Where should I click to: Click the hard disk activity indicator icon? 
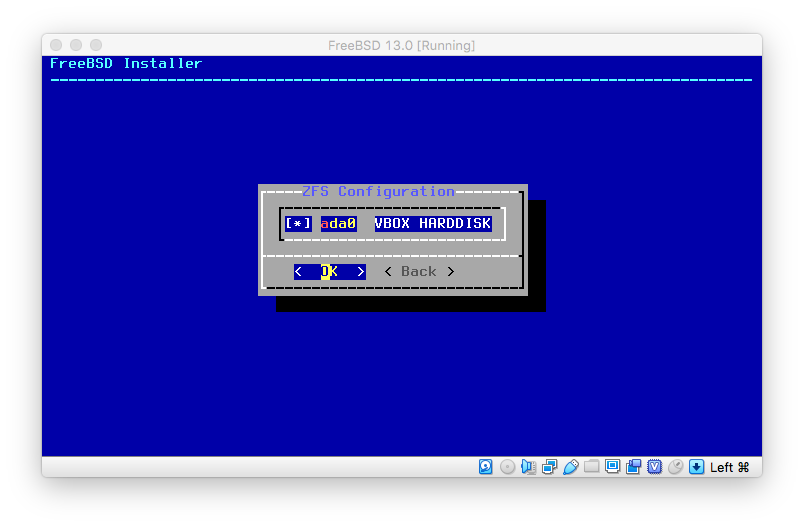486,467
